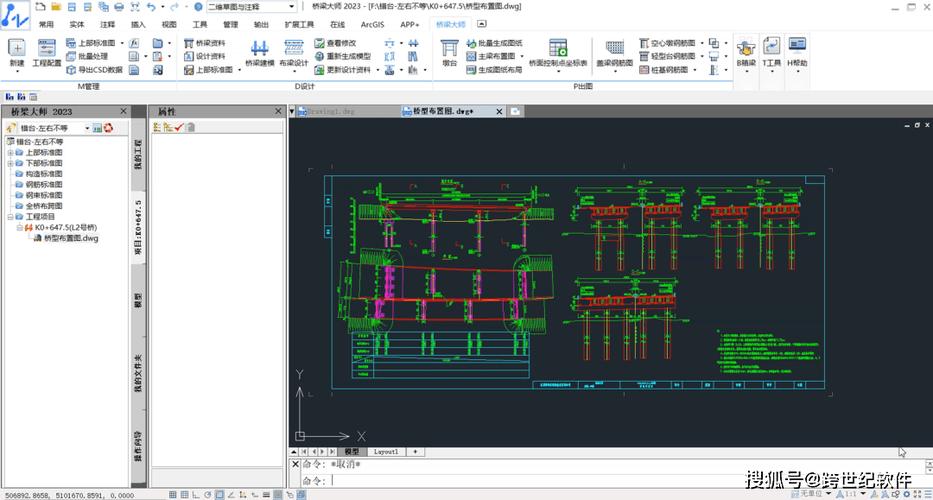The width and height of the screenshot is (933, 500).
Task: Click 批量处理 batch processing
Action: coord(87,57)
